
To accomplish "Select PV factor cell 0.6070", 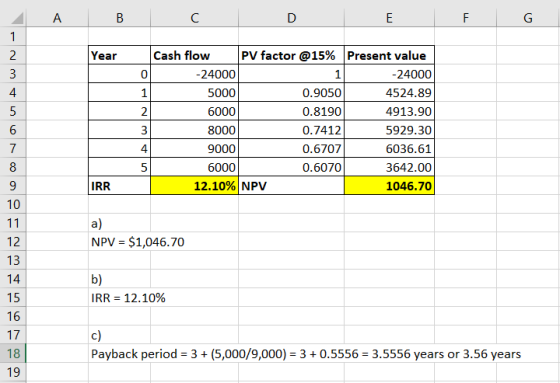I will [x=291, y=167].
